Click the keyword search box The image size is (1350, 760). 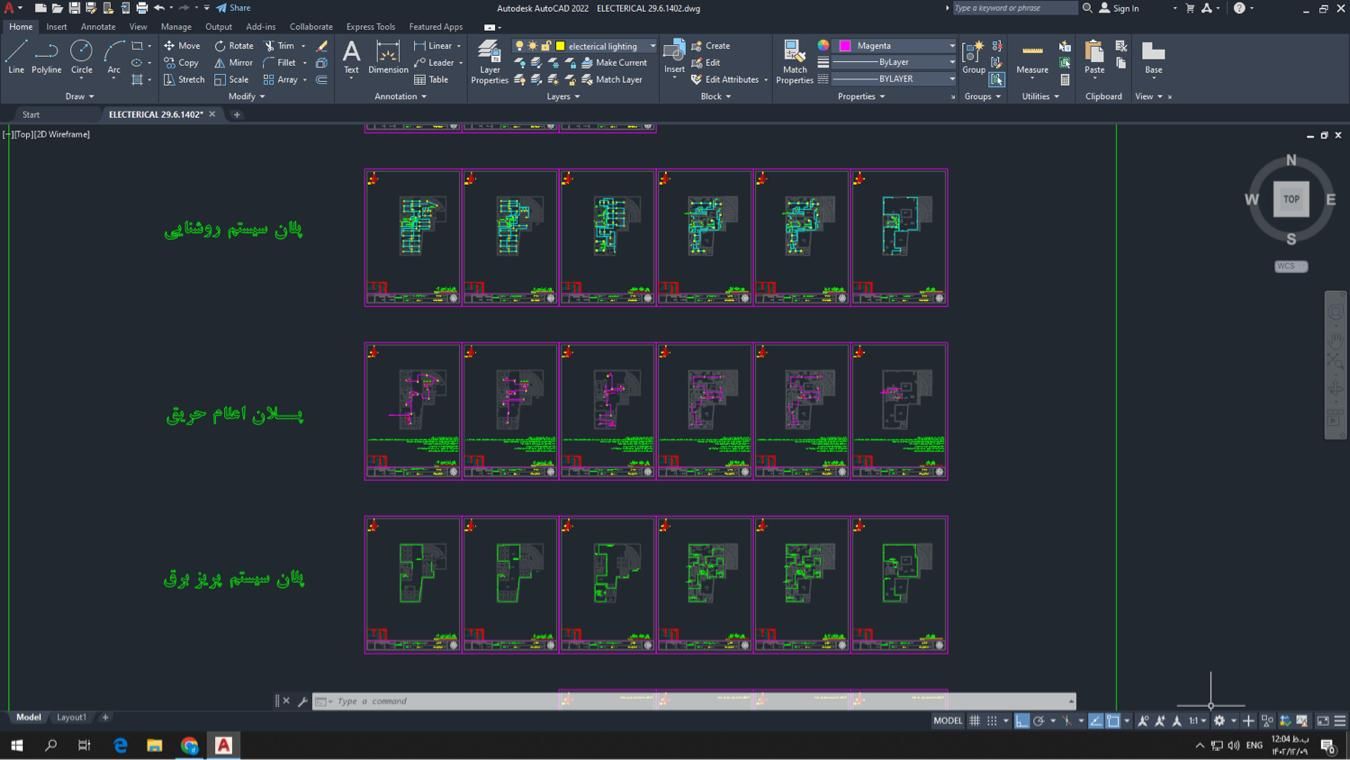tap(1015, 8)
